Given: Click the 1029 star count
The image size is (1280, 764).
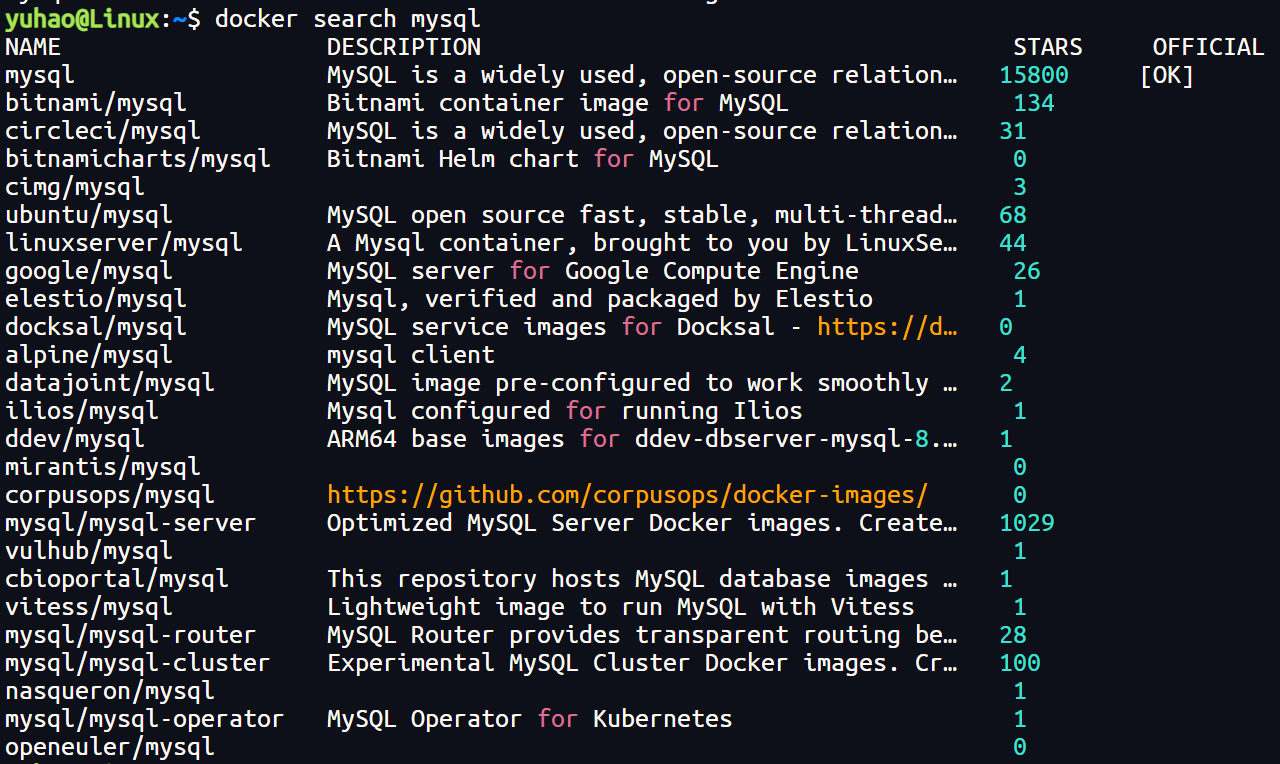Looking at the screenshot, I should 1027,523.
